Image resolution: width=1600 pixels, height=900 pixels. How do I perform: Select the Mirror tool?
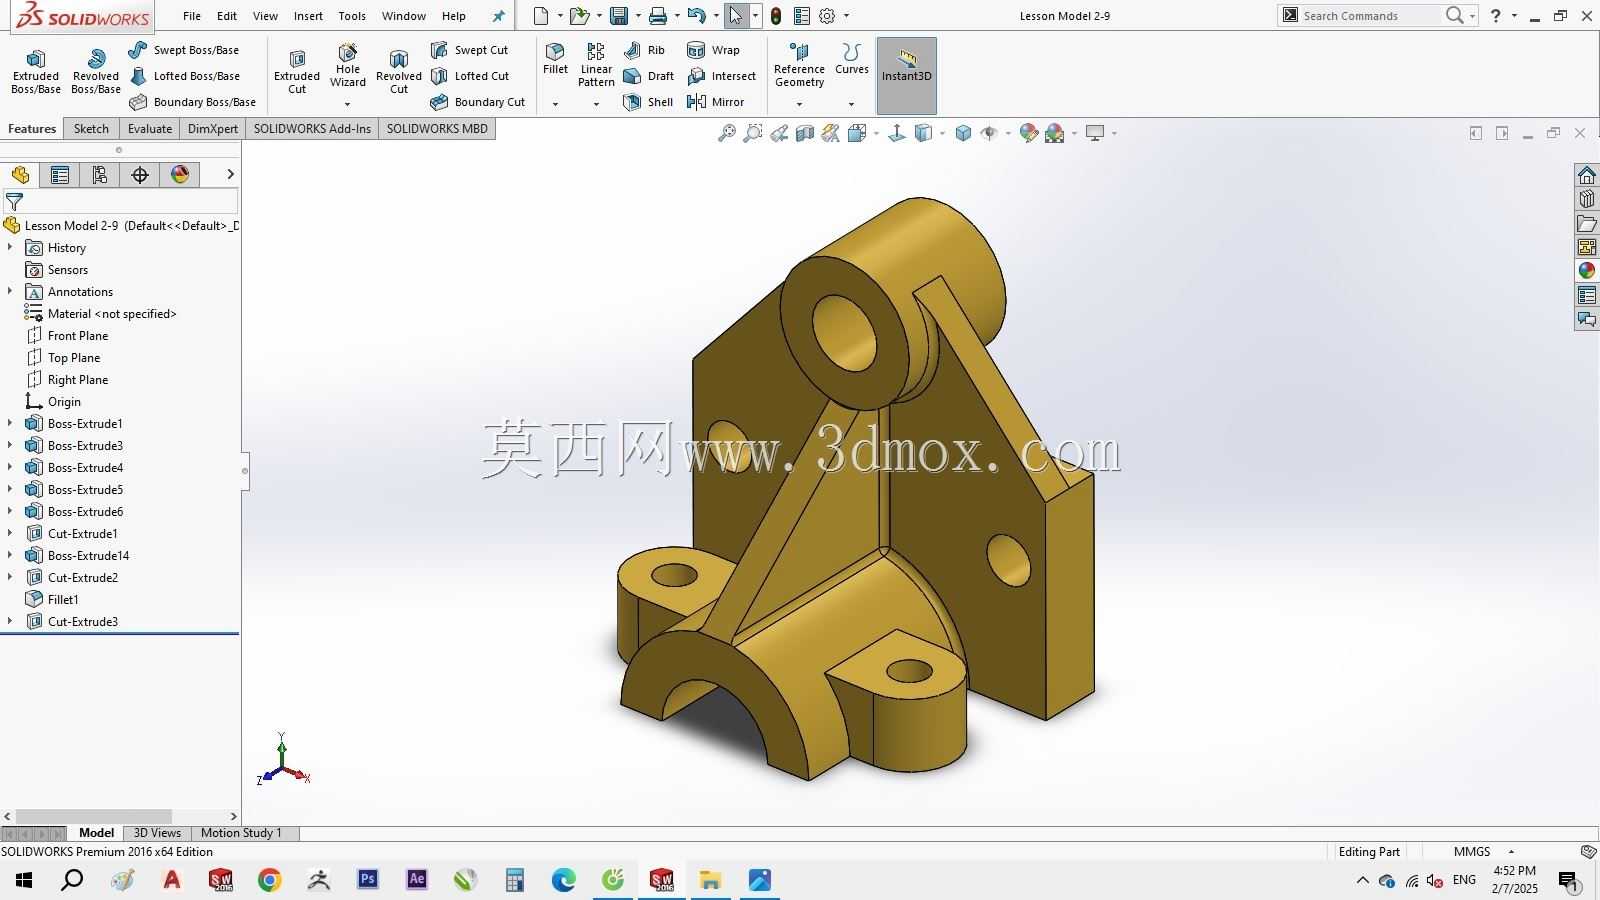(715, 102)
